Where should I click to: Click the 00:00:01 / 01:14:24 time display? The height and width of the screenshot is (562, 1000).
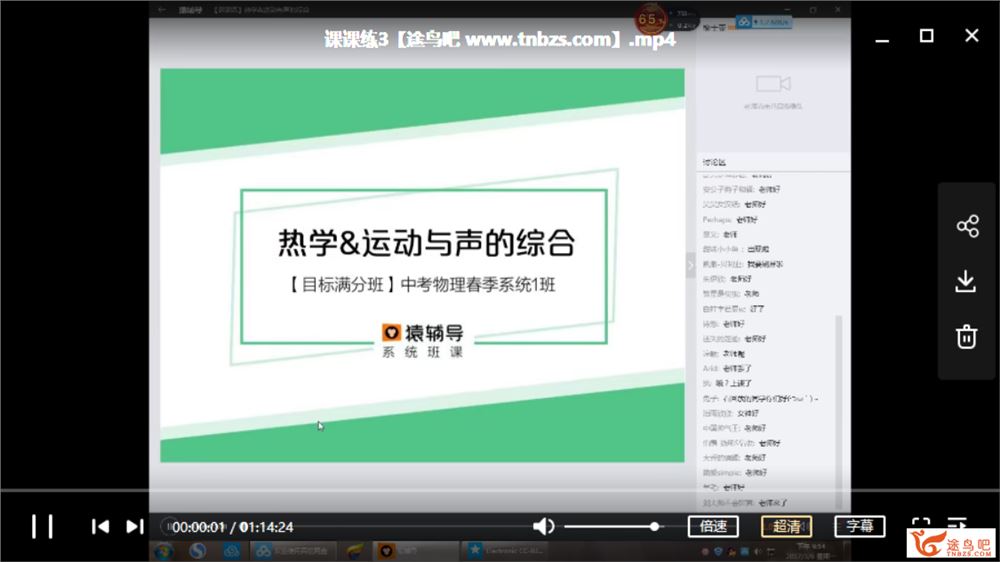click(x=232, y=528)
